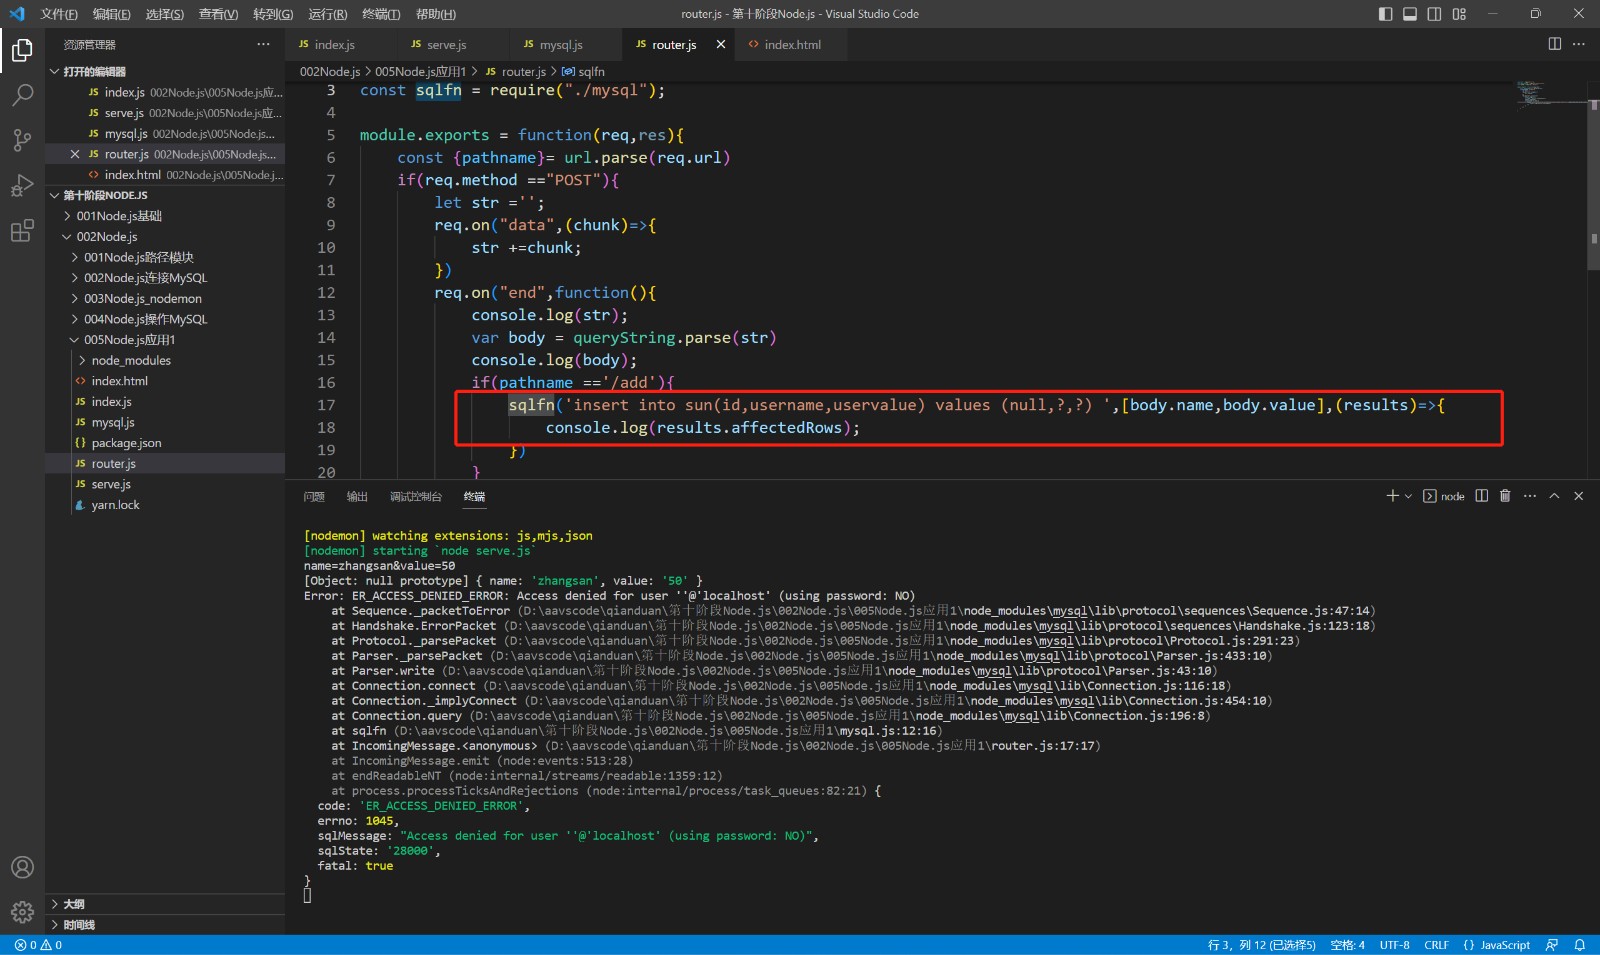
Task: Toggle bottom panel layout icon
Action: [1410, 14]
